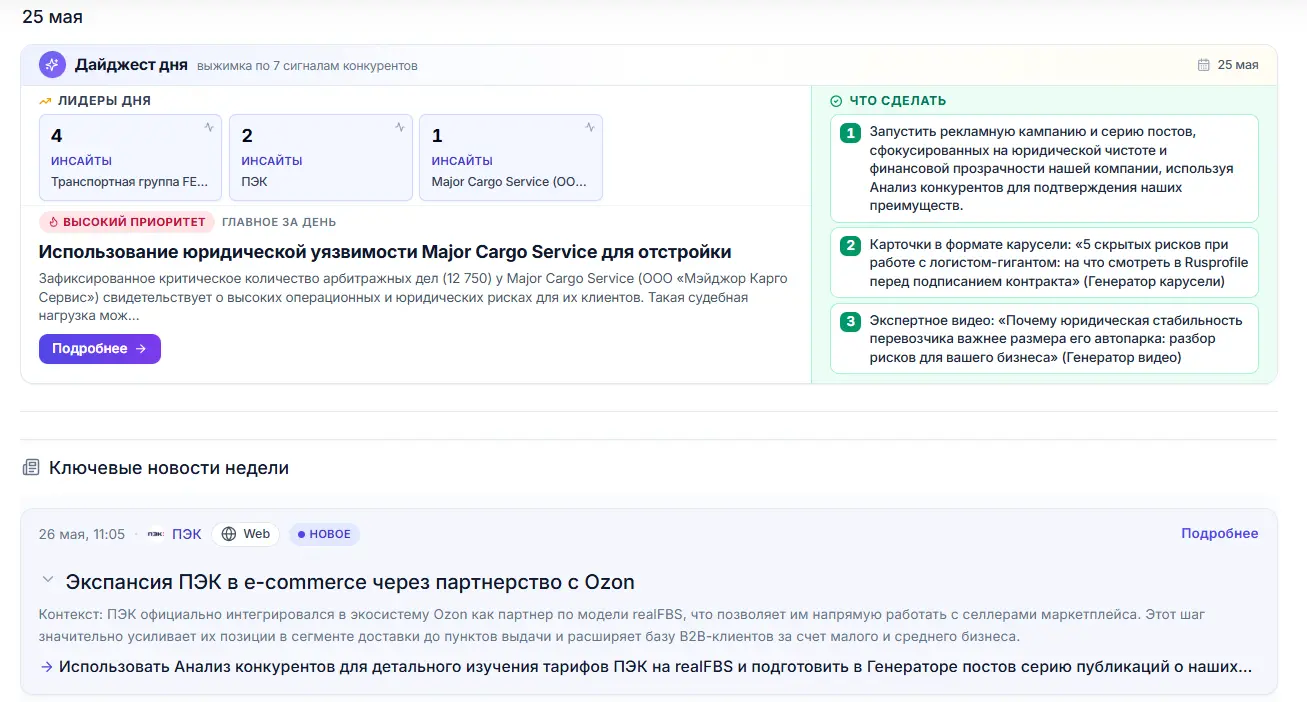Viewport: 1307px width, 702px height.
Task: Collapse the Экспансия ПЭК news item chevron
Action: click(47, 579)
